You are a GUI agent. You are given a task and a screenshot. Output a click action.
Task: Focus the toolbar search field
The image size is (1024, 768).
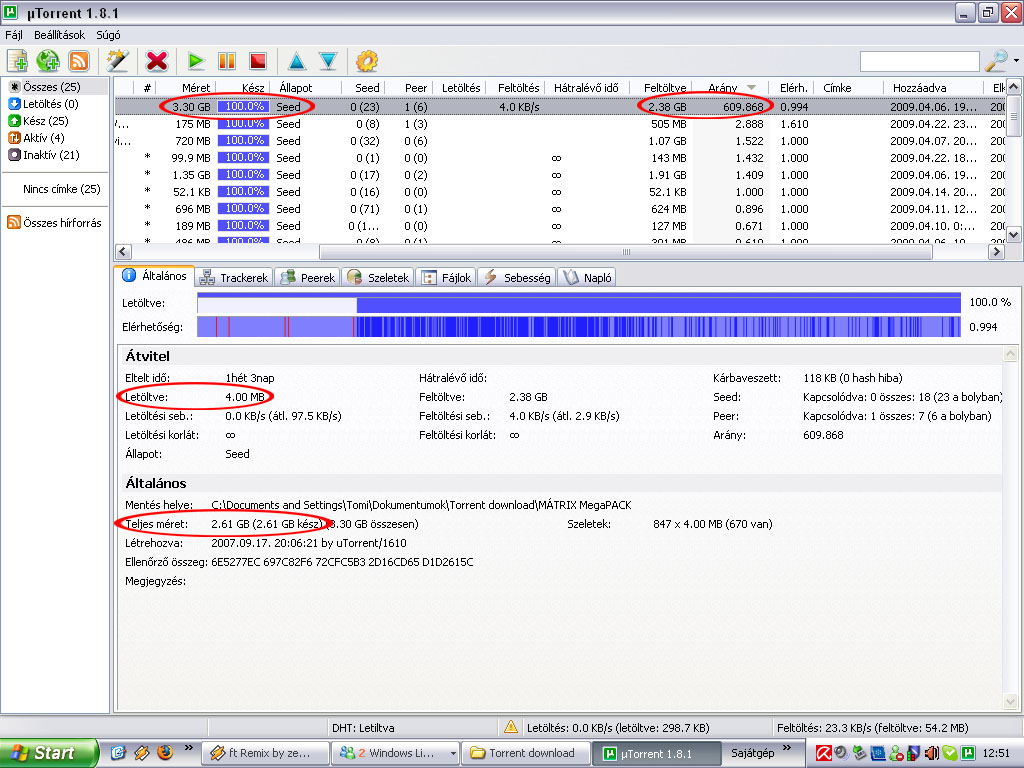920,61
